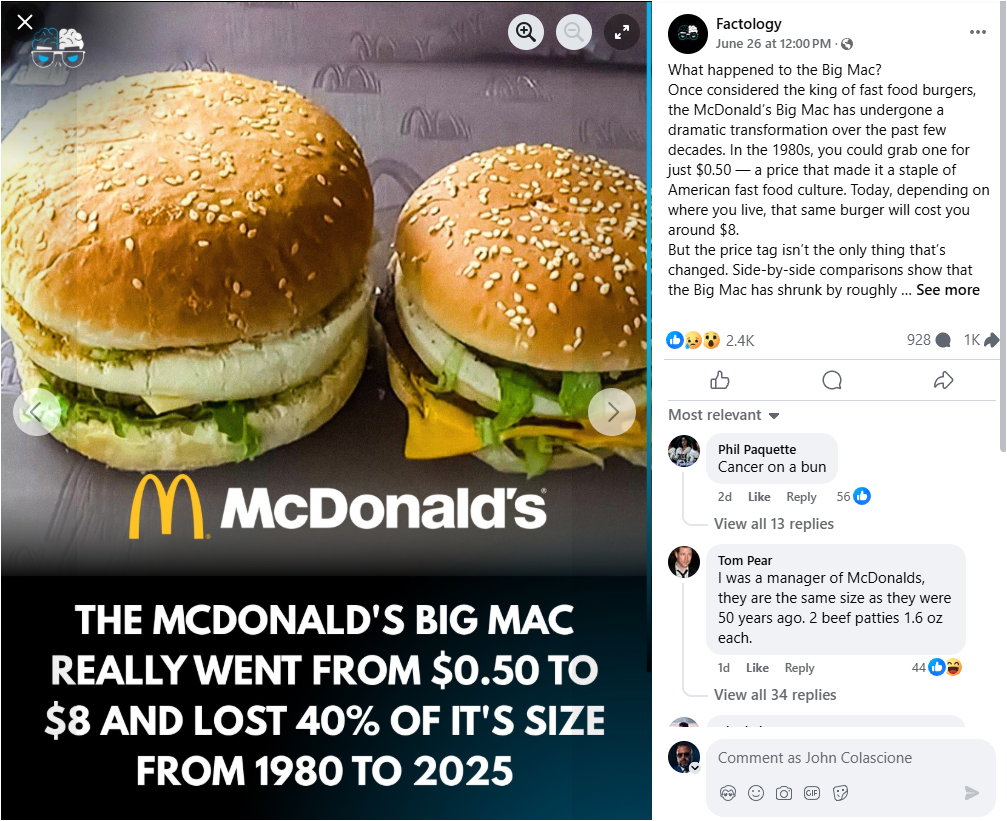Viewport: 1007px width, 821px height.
Task: Click the zoom out magnifier icon
Action: tap(574, 31)
